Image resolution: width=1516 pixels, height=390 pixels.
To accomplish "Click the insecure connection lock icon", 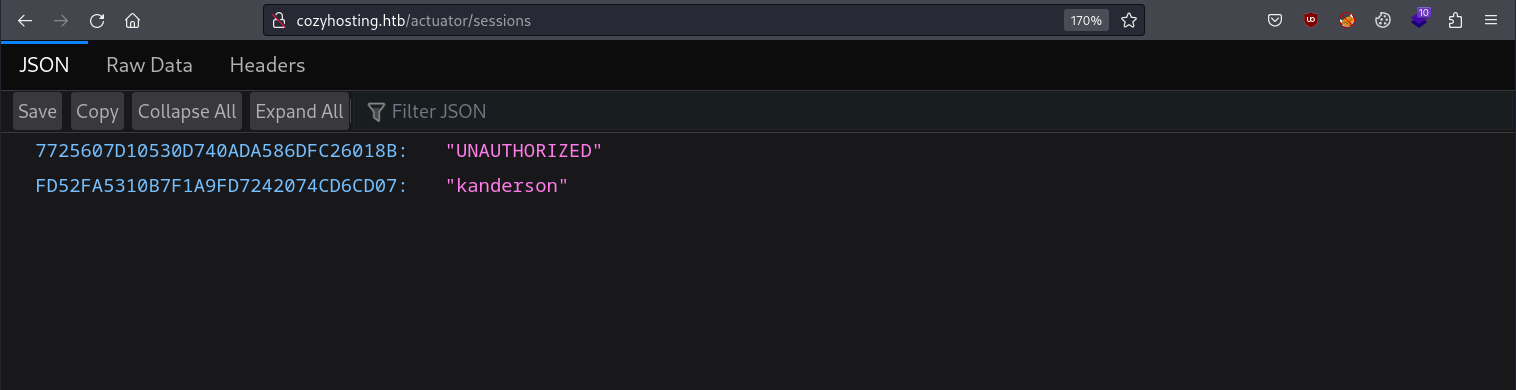I will (x=279, y=20).
